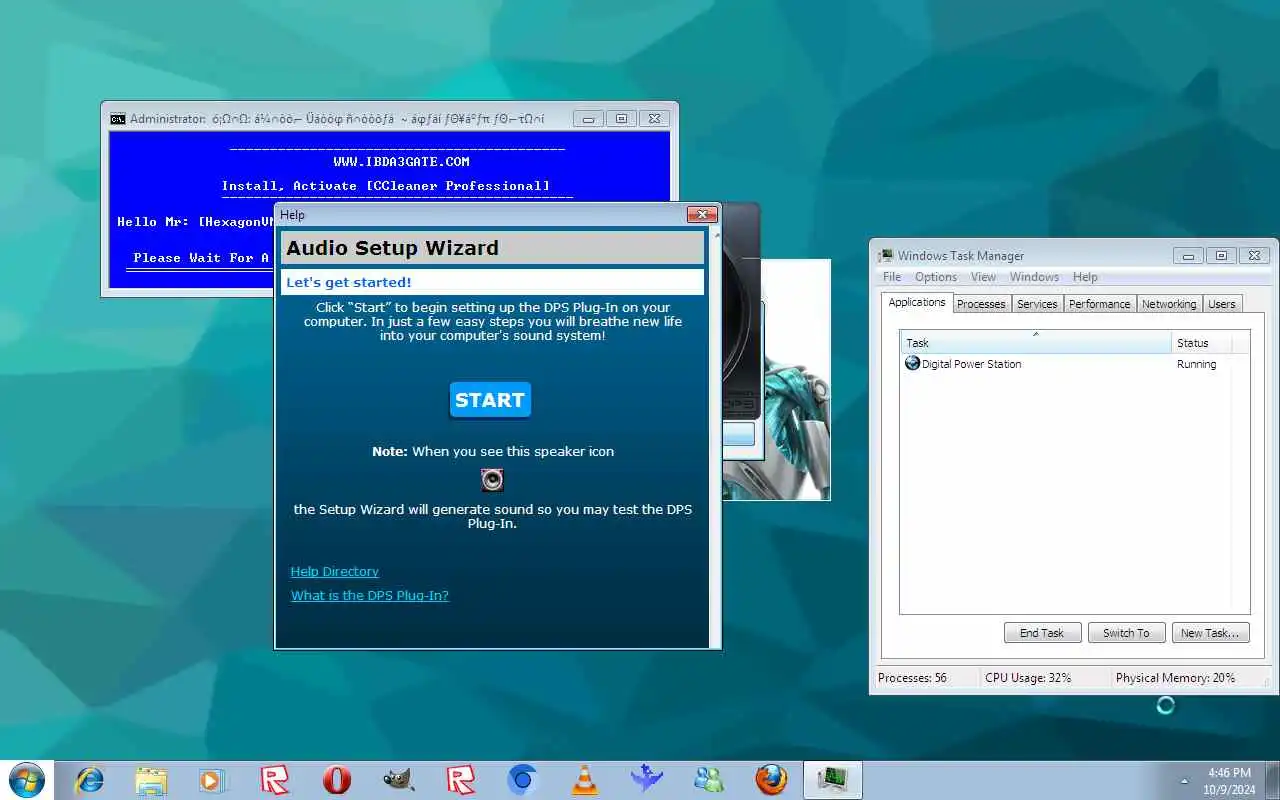Open the Options menu in Task Manager
Viewport: 1280px width, 800px height.
click(936, 277)
